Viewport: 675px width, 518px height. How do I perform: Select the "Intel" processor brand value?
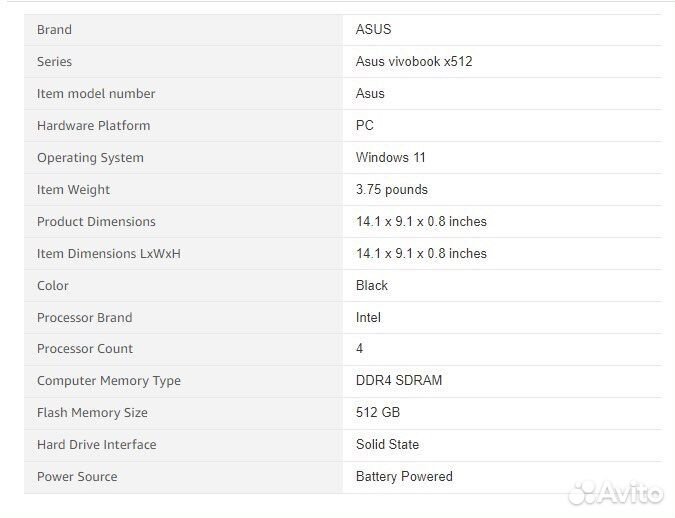368,318
